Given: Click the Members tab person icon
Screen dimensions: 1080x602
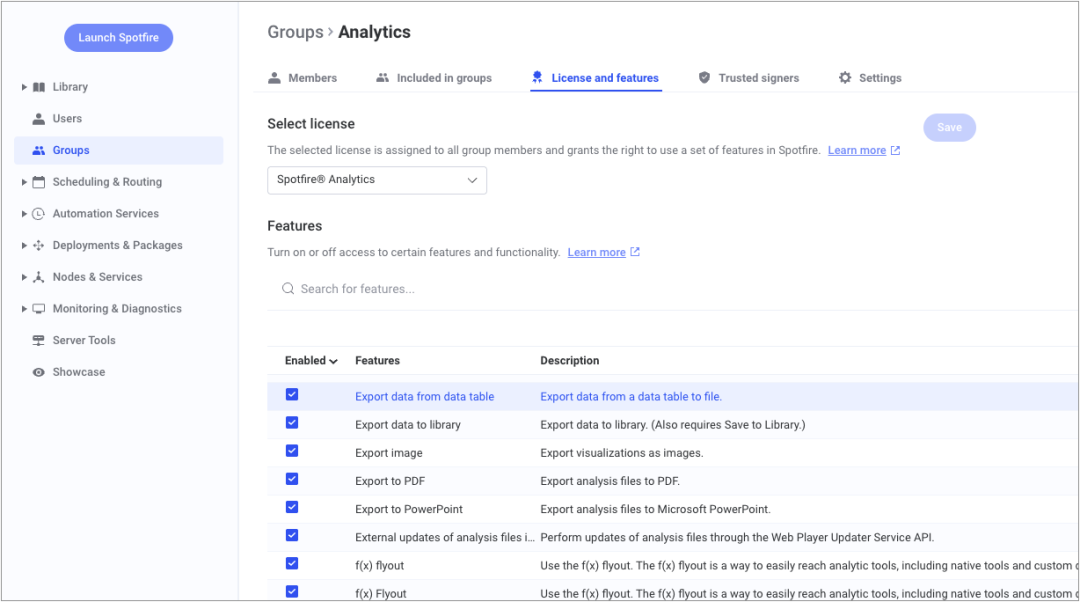Looking at the screenshot, I should point(274,78).
